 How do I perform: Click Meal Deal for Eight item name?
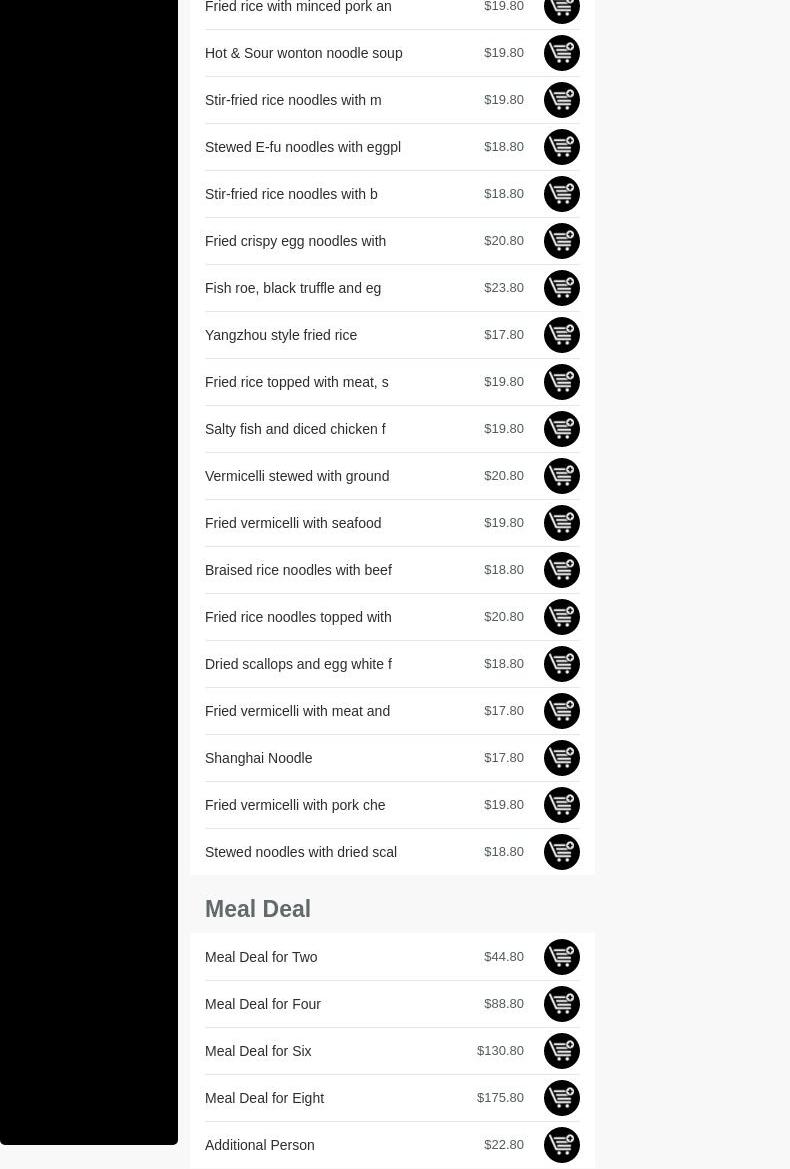click(264, 1098)
